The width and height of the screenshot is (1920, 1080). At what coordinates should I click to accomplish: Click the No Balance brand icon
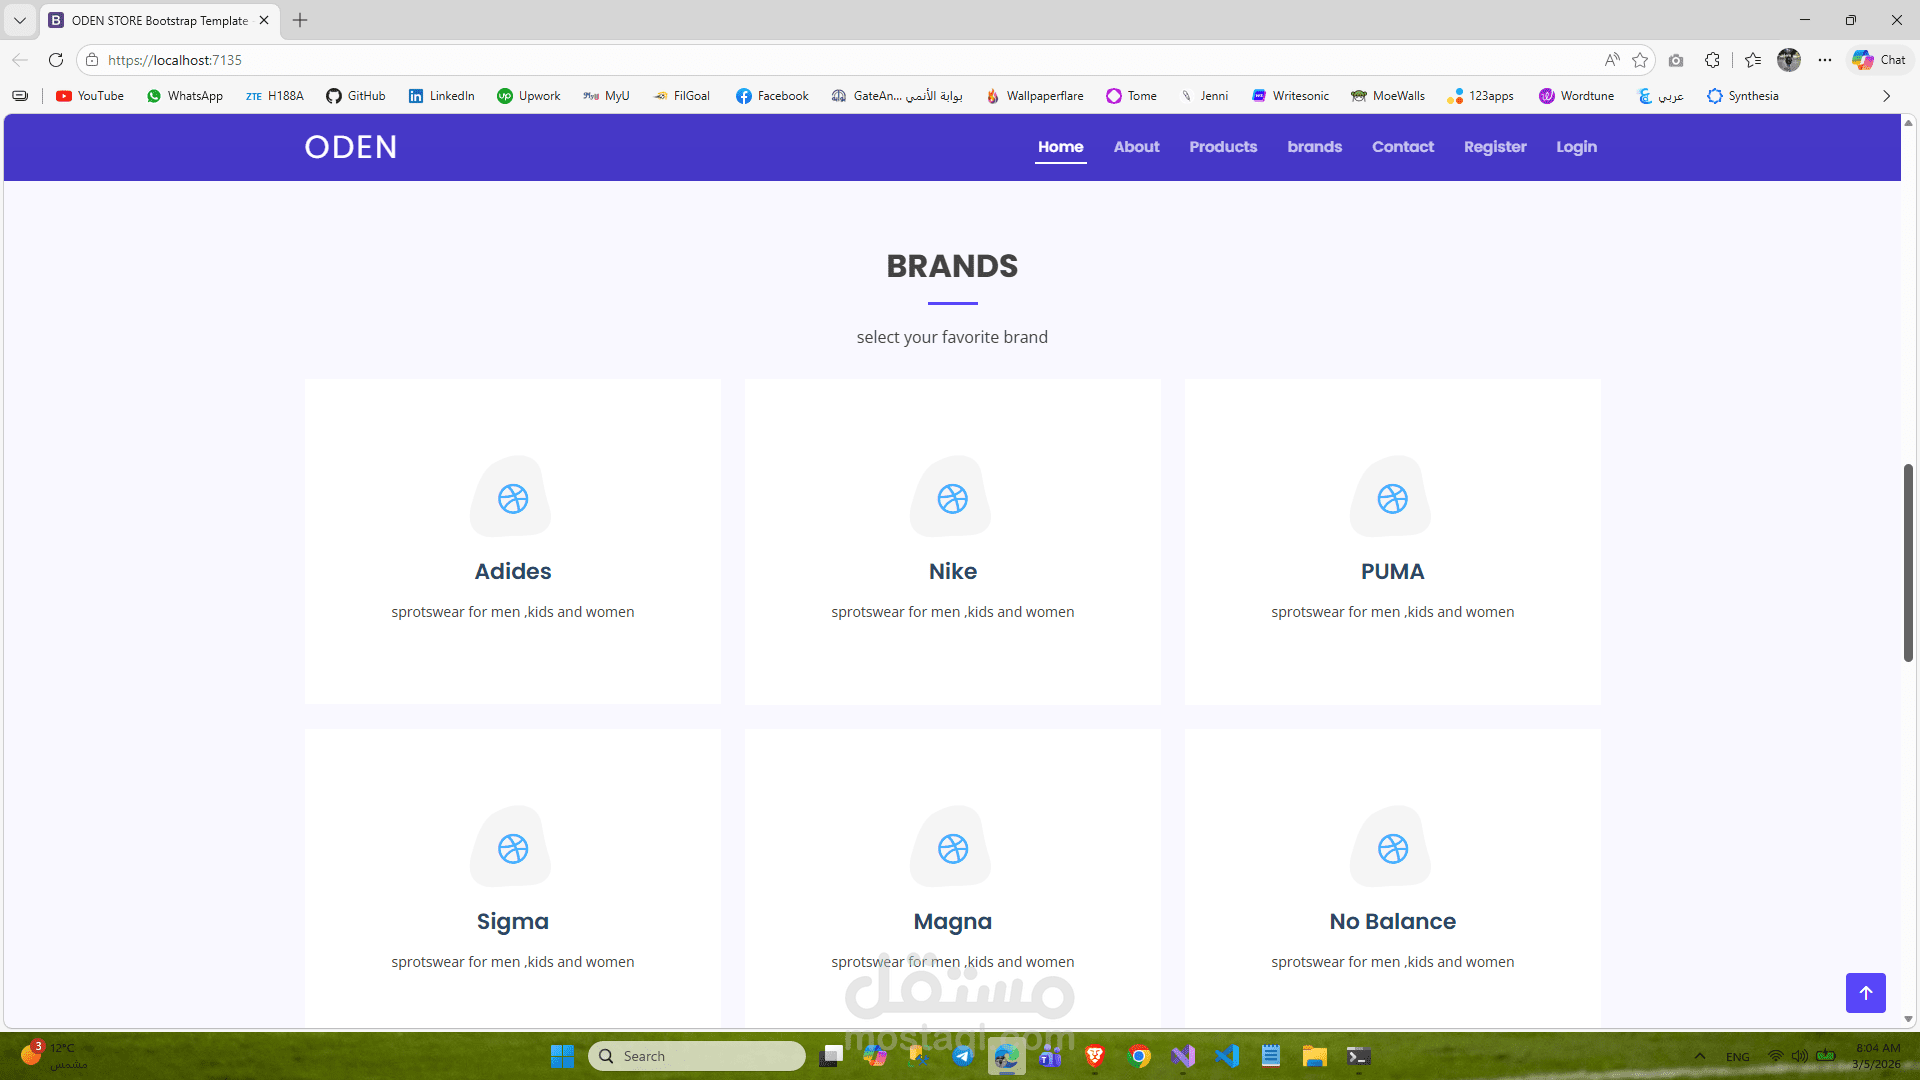tap(1392, 848)
